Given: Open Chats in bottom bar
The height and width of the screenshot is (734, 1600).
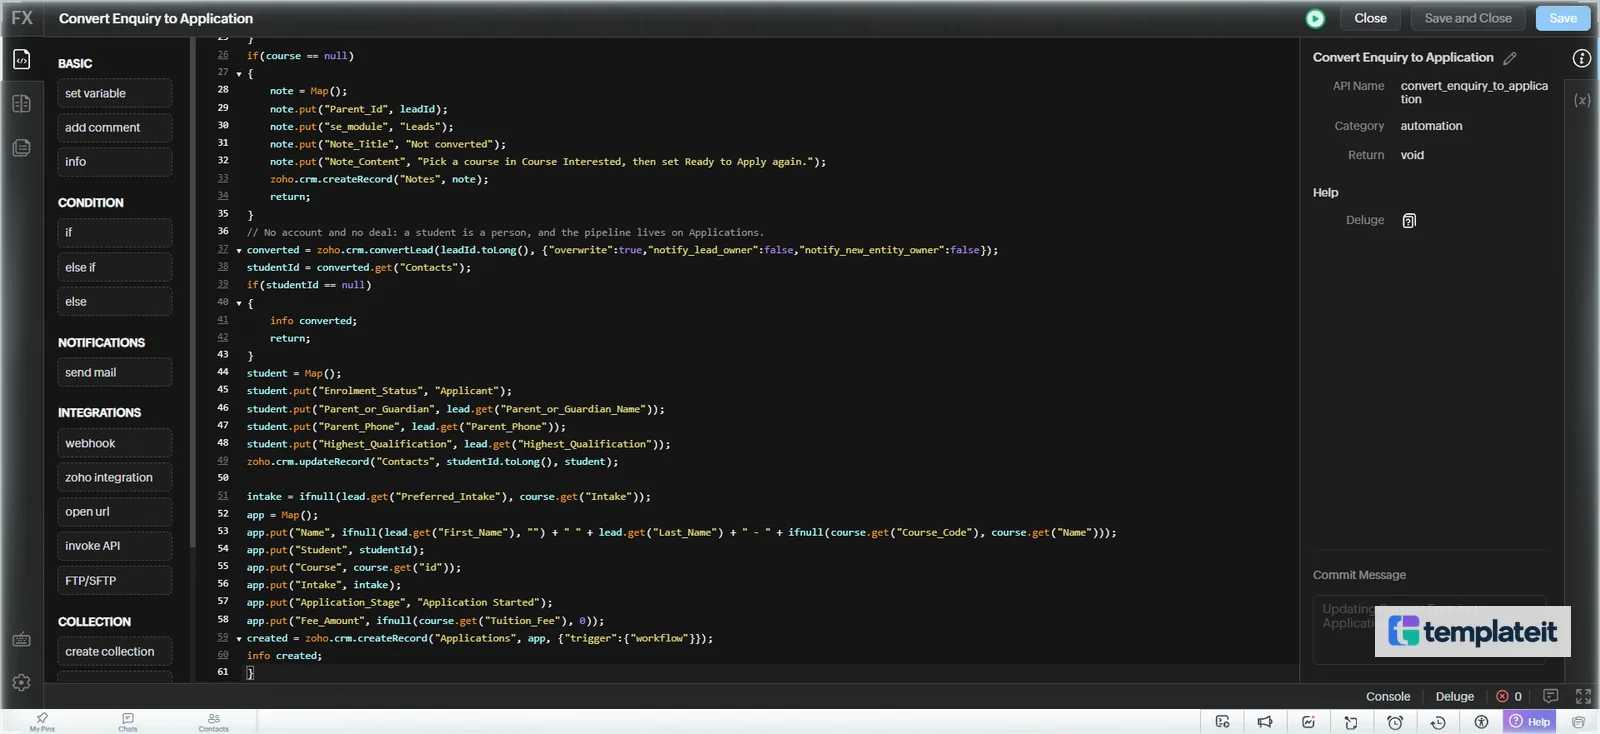Looking at the screenshot, I should (128, 722).
